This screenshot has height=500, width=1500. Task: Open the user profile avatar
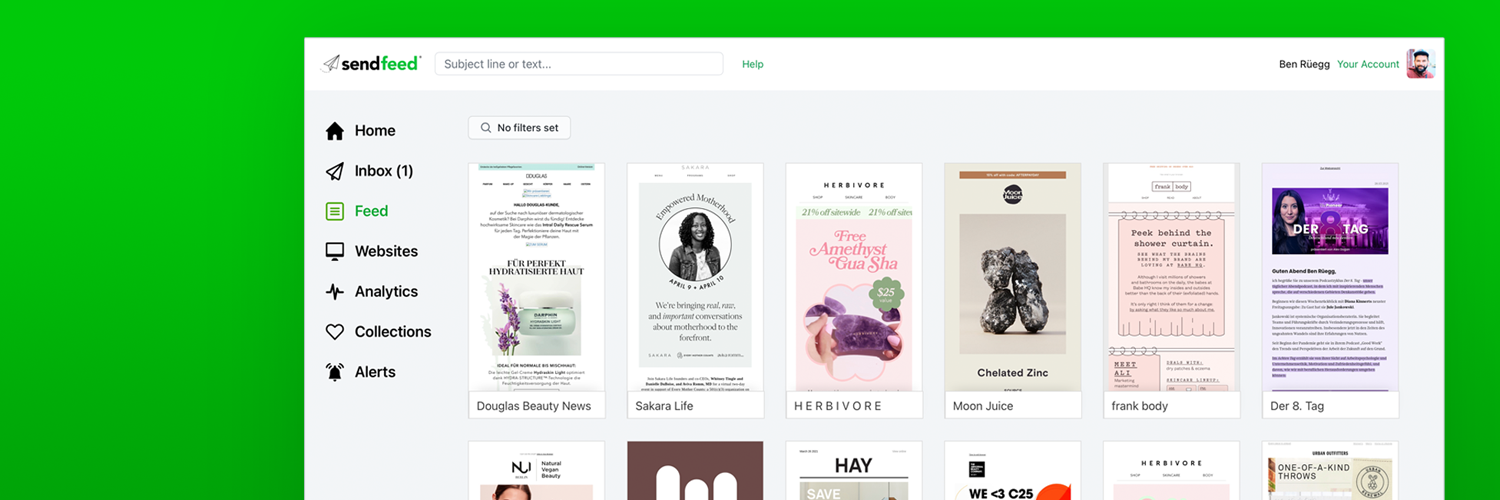point(1421,64)
